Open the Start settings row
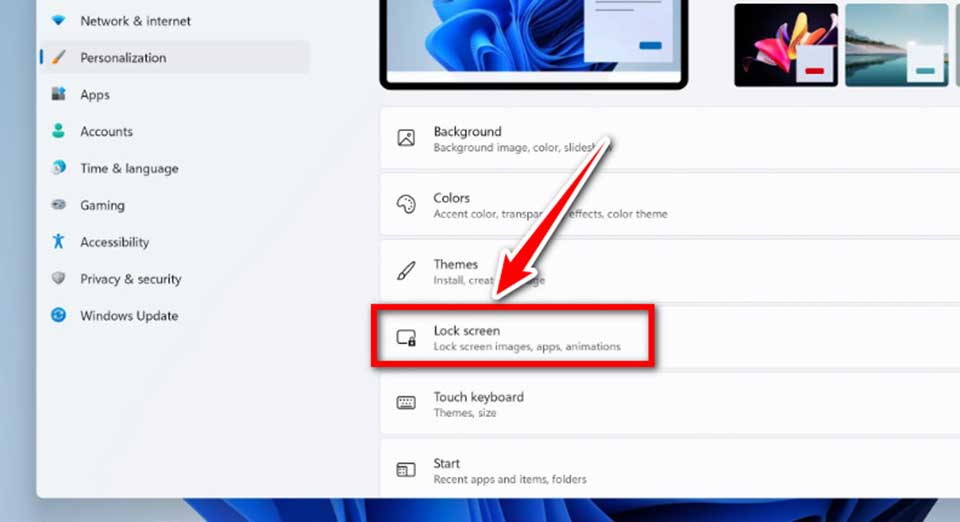960x522 pixels. [x=670, y=470]
